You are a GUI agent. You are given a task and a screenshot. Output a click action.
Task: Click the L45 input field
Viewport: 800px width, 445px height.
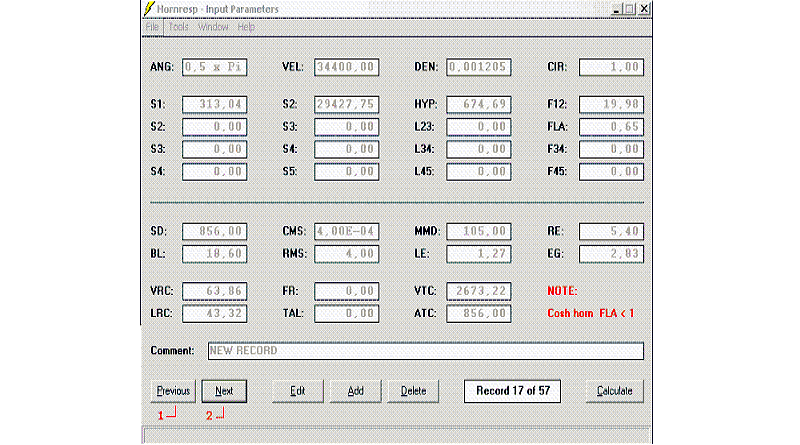tap(479, 171)
